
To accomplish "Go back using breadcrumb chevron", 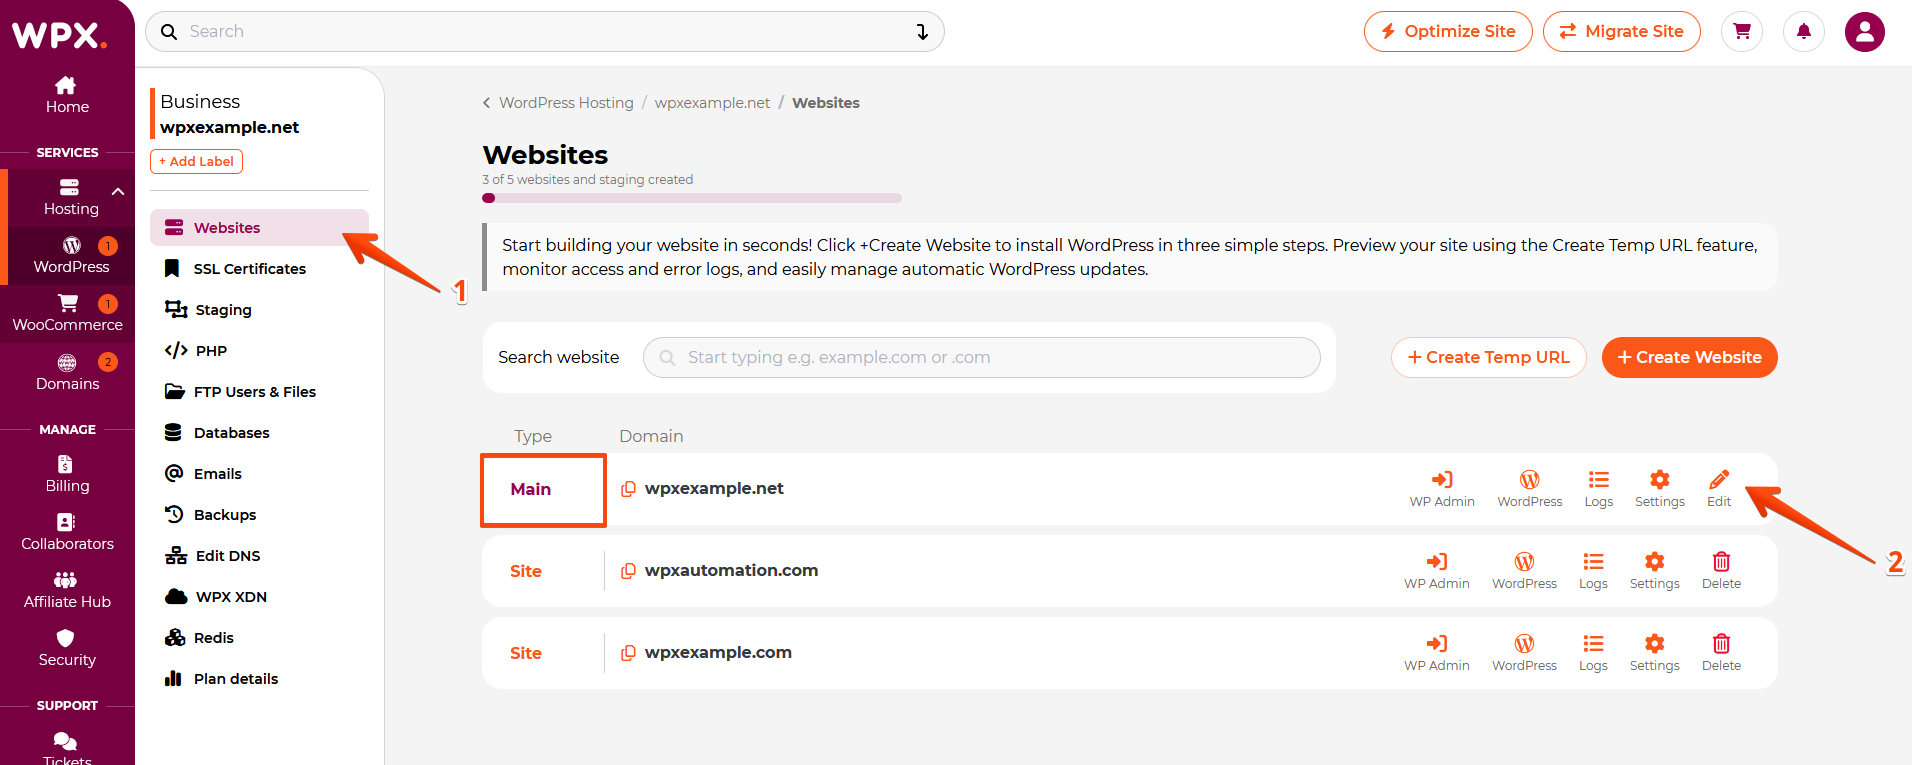I will point(487,103).
